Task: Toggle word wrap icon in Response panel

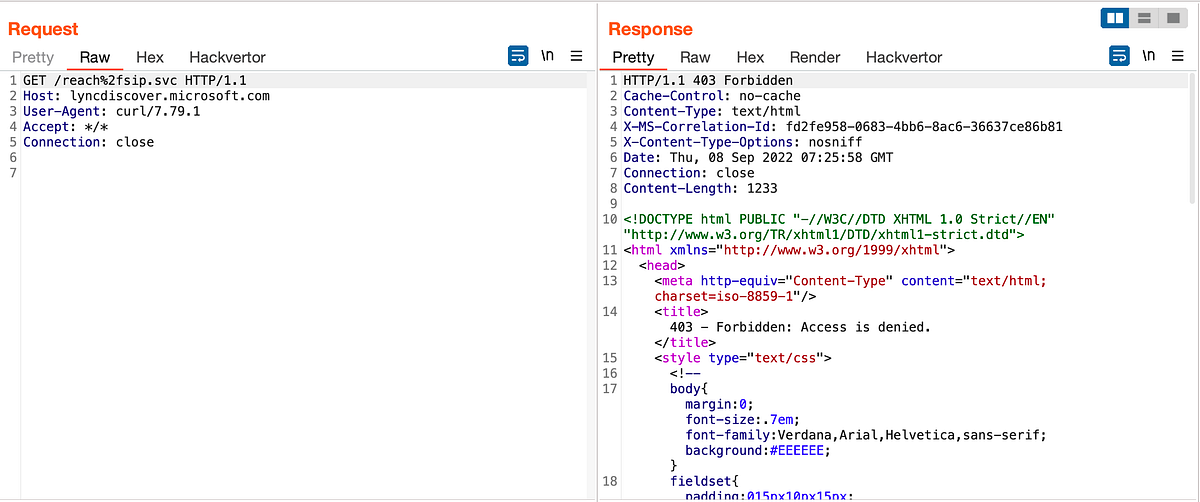Action: point(1119,56)
